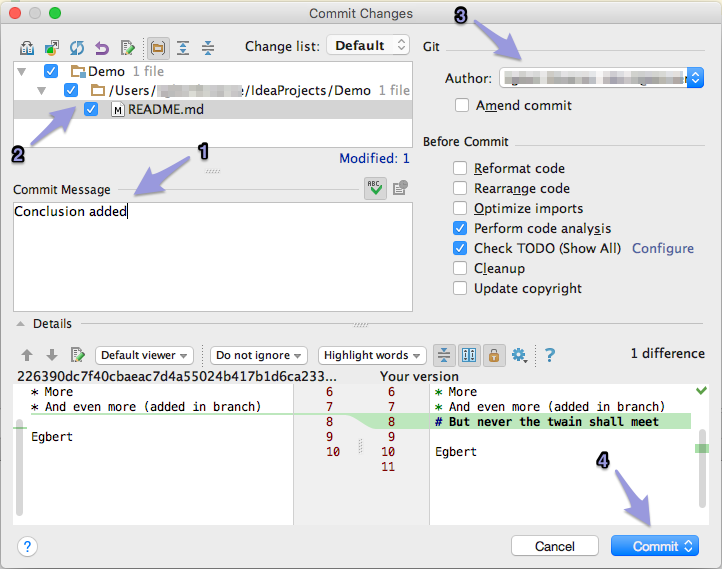Collapse the Demo tree node
This screenshot has height=569, width=722.
click(x=23, y=72)
